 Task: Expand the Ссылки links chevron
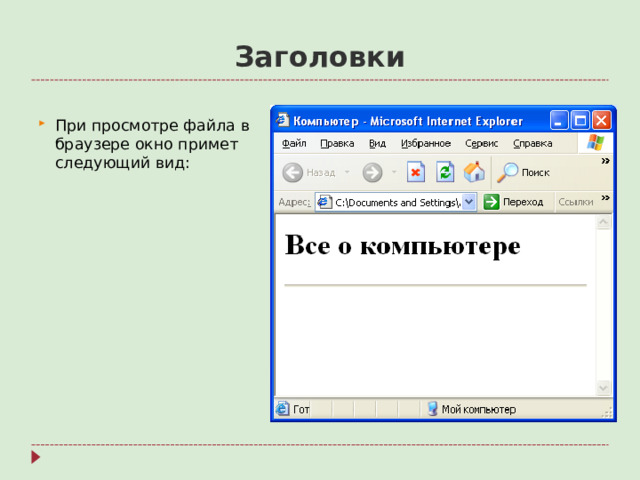(605, 198)
